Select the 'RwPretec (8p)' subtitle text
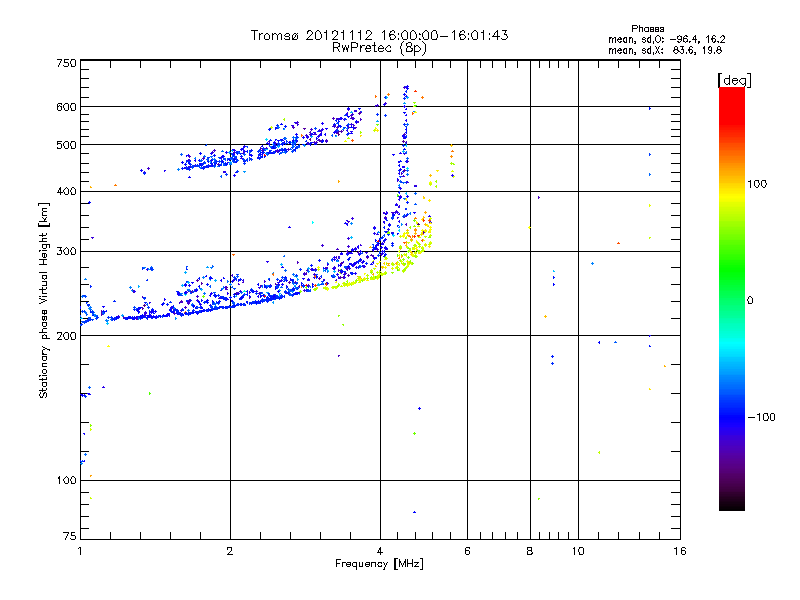Viewport: 800px width, 600px height. point(379,48)
